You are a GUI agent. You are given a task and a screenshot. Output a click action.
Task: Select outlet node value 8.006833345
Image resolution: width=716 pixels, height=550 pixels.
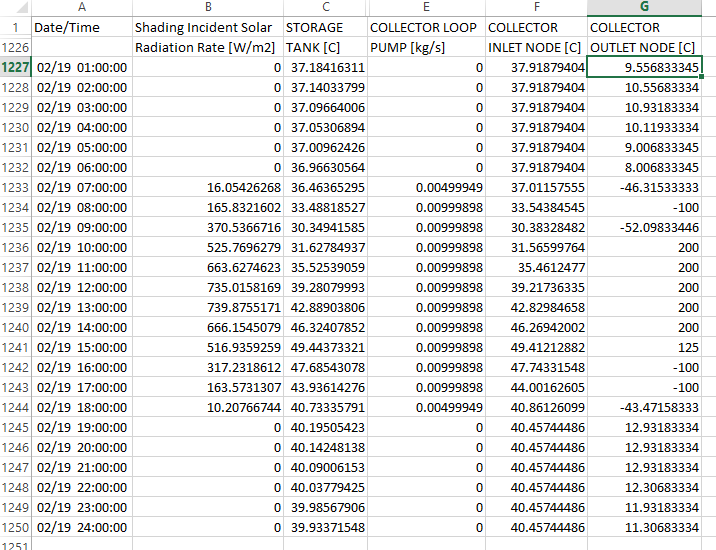(644, 168)
